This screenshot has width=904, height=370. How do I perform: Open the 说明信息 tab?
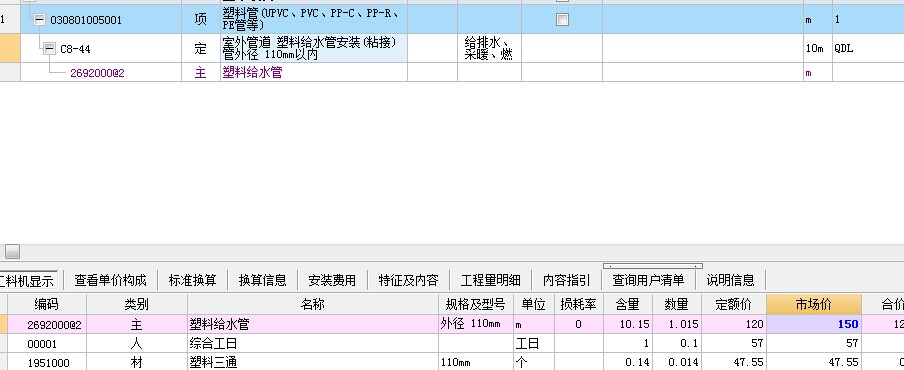click(730, 281)
